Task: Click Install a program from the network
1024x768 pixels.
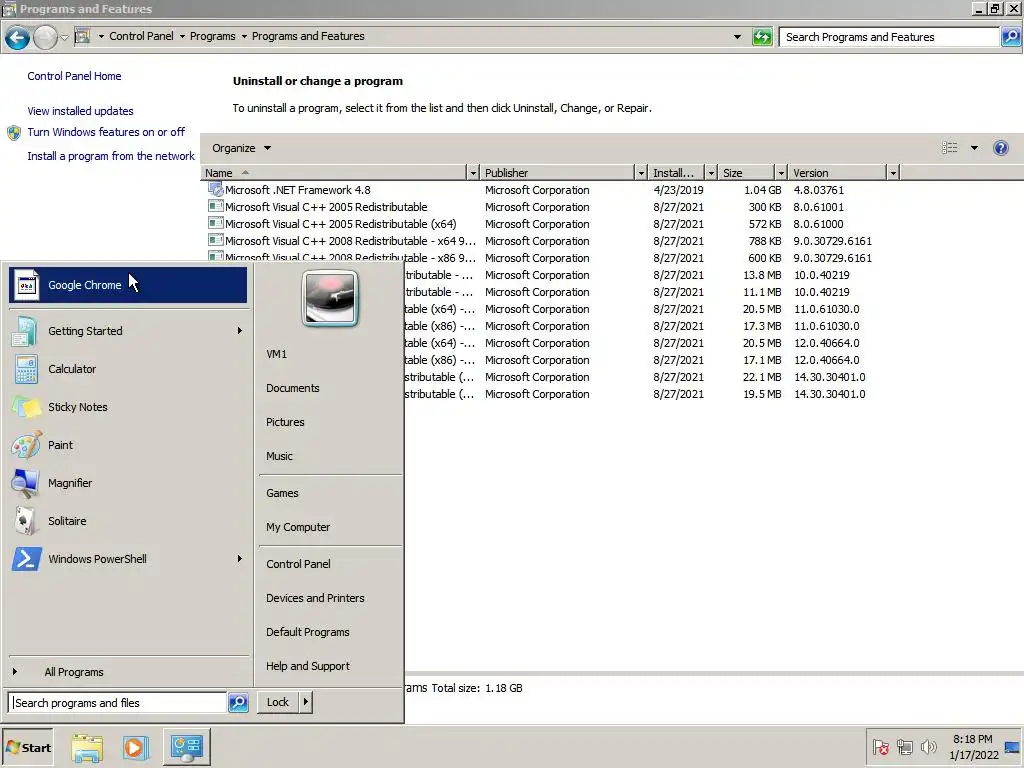Action: click(x=111, y=156)
